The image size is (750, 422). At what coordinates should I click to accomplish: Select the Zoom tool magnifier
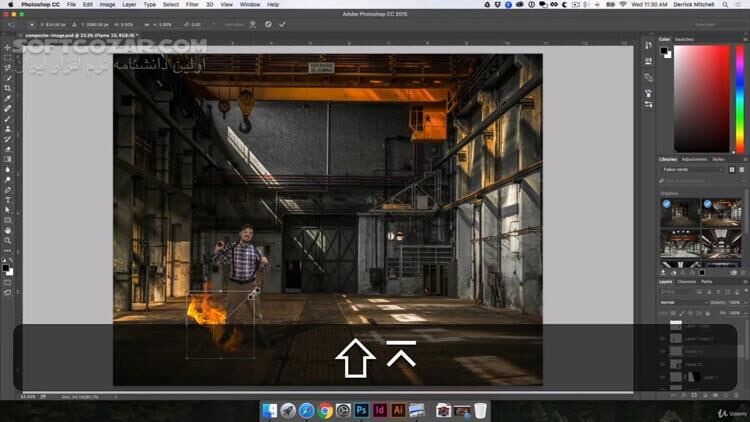click(x=8, y=241)
